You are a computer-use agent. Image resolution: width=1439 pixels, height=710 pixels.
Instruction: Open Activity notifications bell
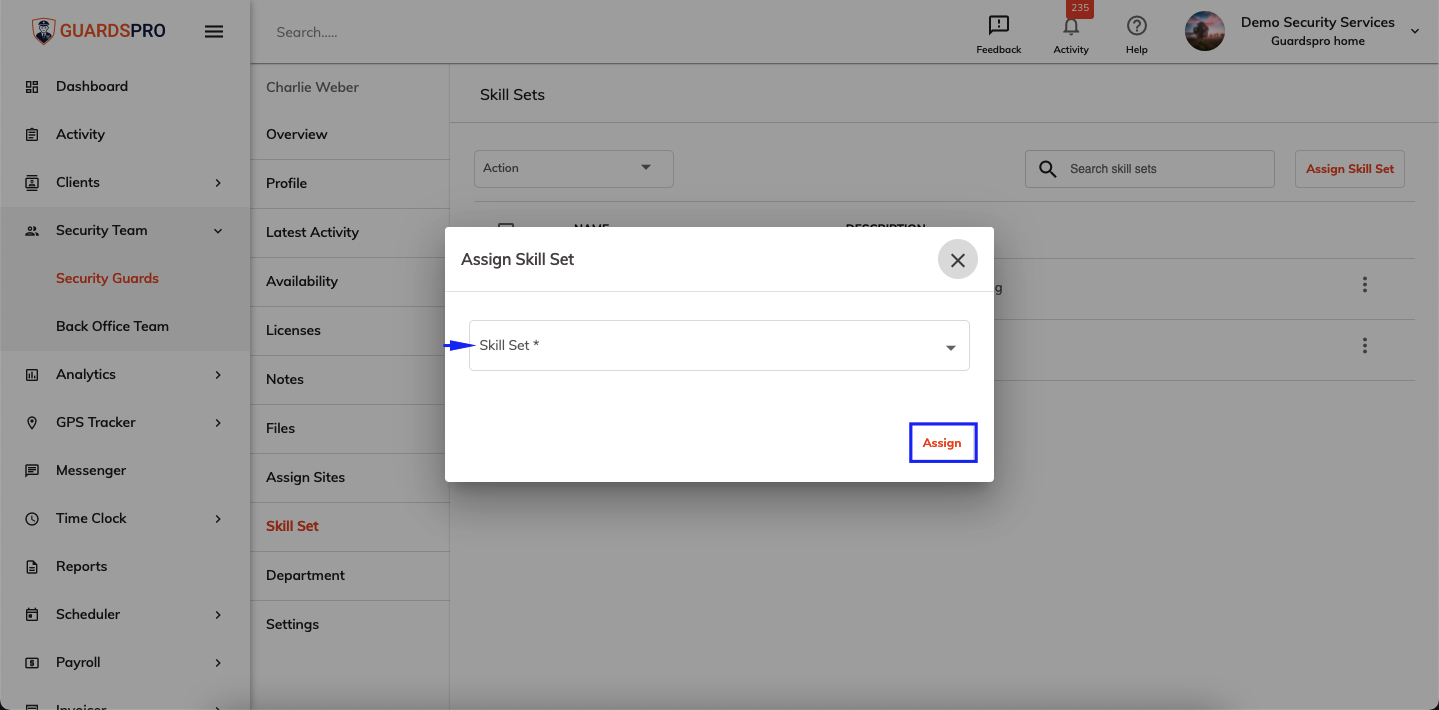pos(1071,27)
